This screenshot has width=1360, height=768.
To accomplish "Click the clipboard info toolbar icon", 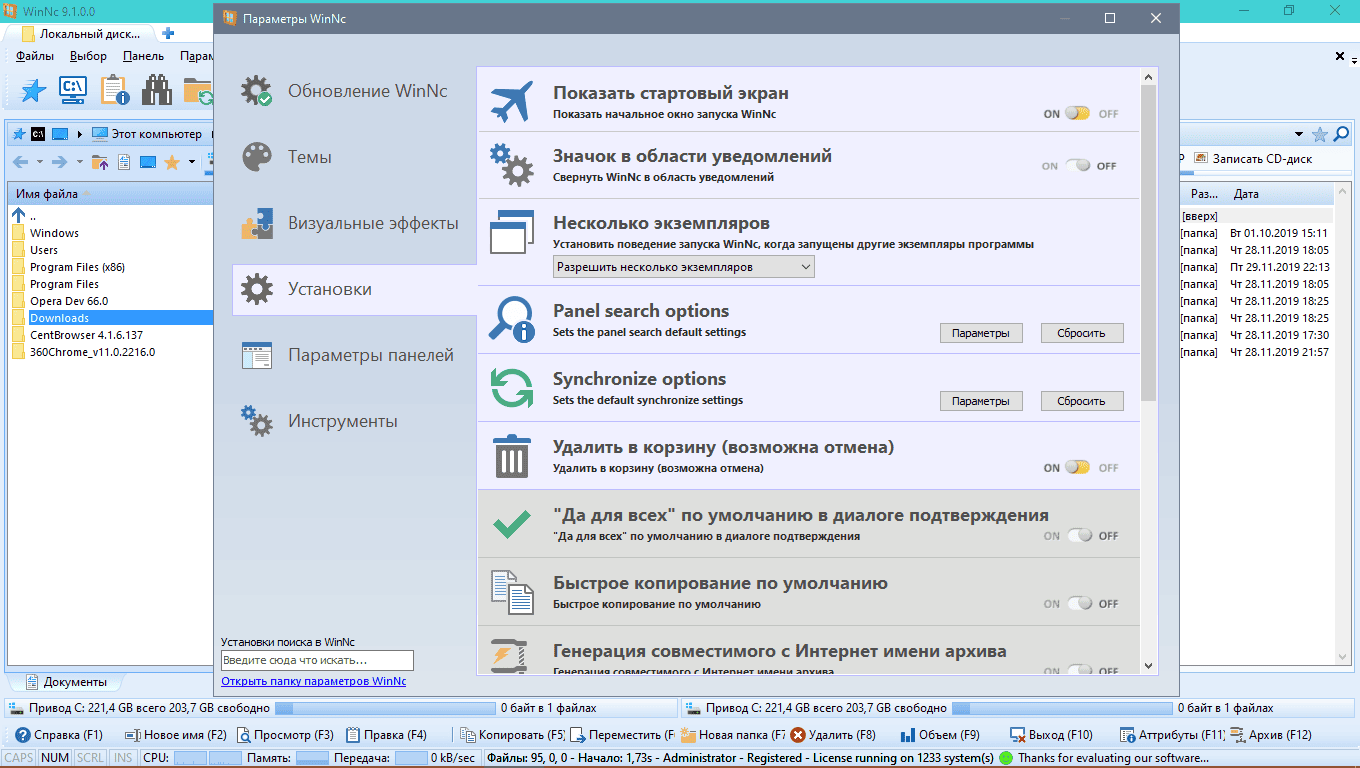I will [x=114, y=91].
